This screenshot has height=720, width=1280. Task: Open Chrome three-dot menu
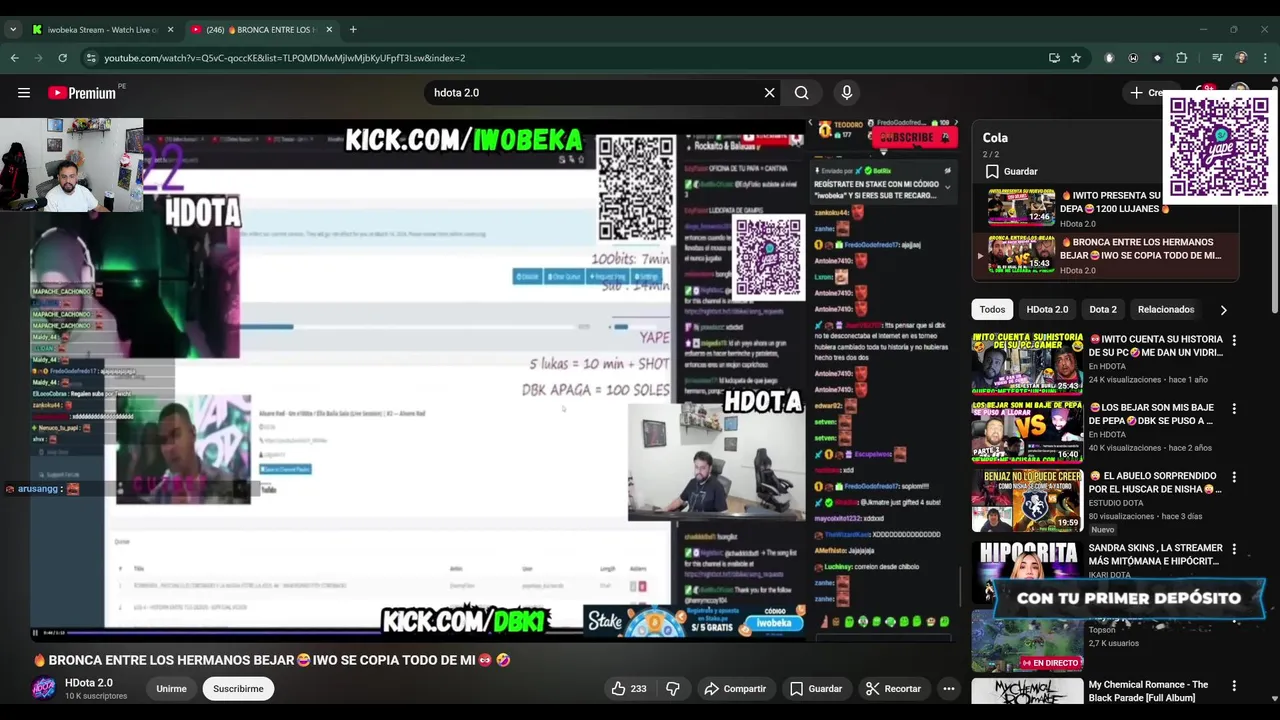point(1265,58)
